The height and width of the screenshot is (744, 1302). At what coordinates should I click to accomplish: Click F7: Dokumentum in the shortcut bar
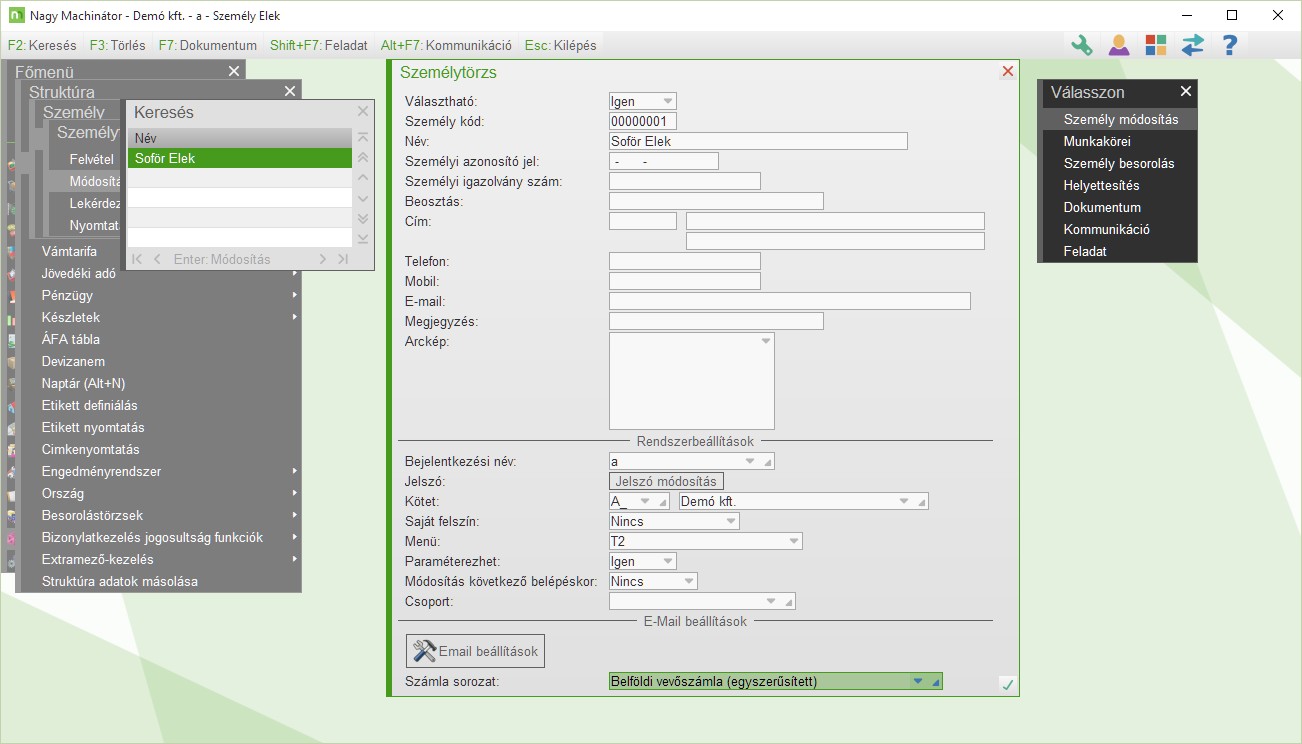tap(208, 45)
